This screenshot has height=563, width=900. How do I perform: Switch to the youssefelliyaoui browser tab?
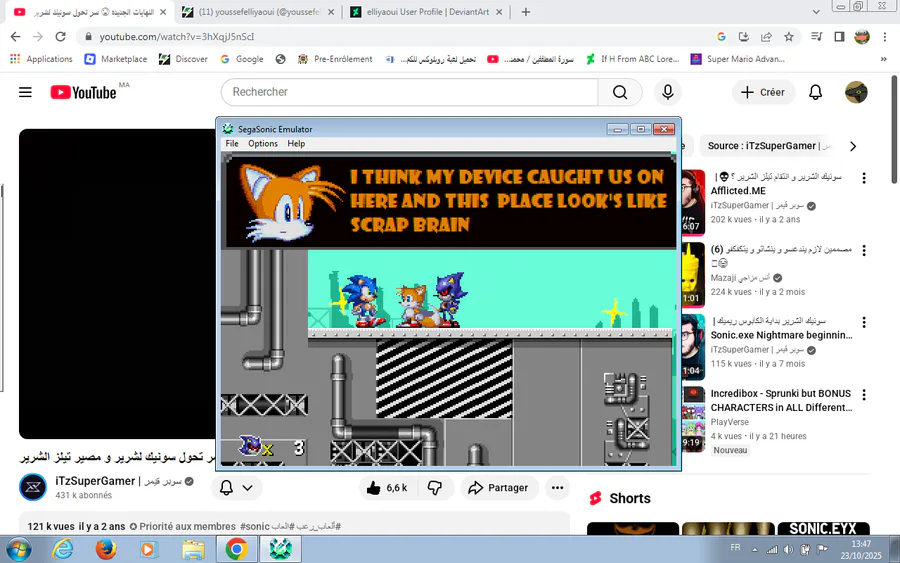point(258,12)
